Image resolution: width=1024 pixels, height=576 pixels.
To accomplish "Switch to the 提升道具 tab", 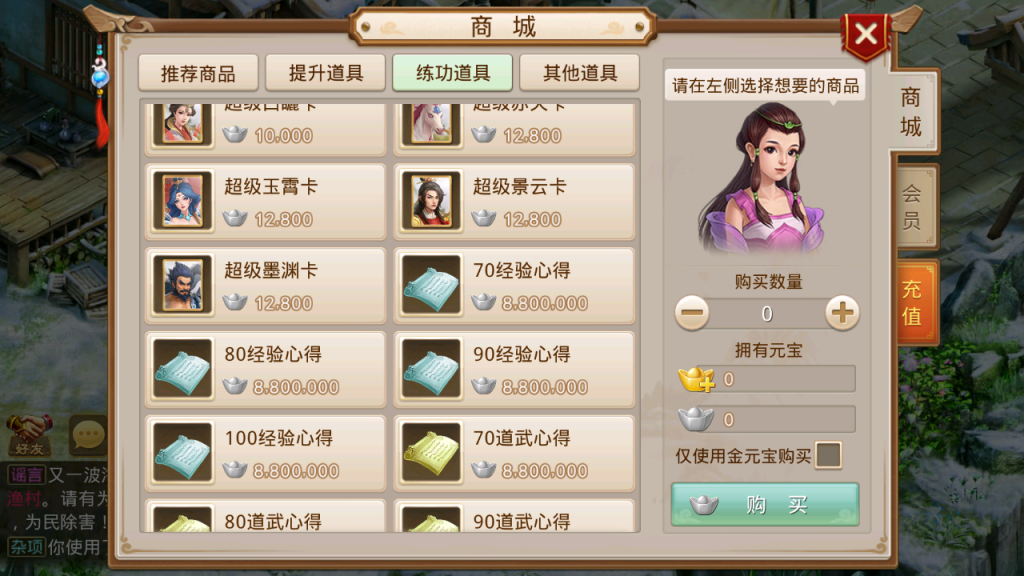I will point(326,72).
